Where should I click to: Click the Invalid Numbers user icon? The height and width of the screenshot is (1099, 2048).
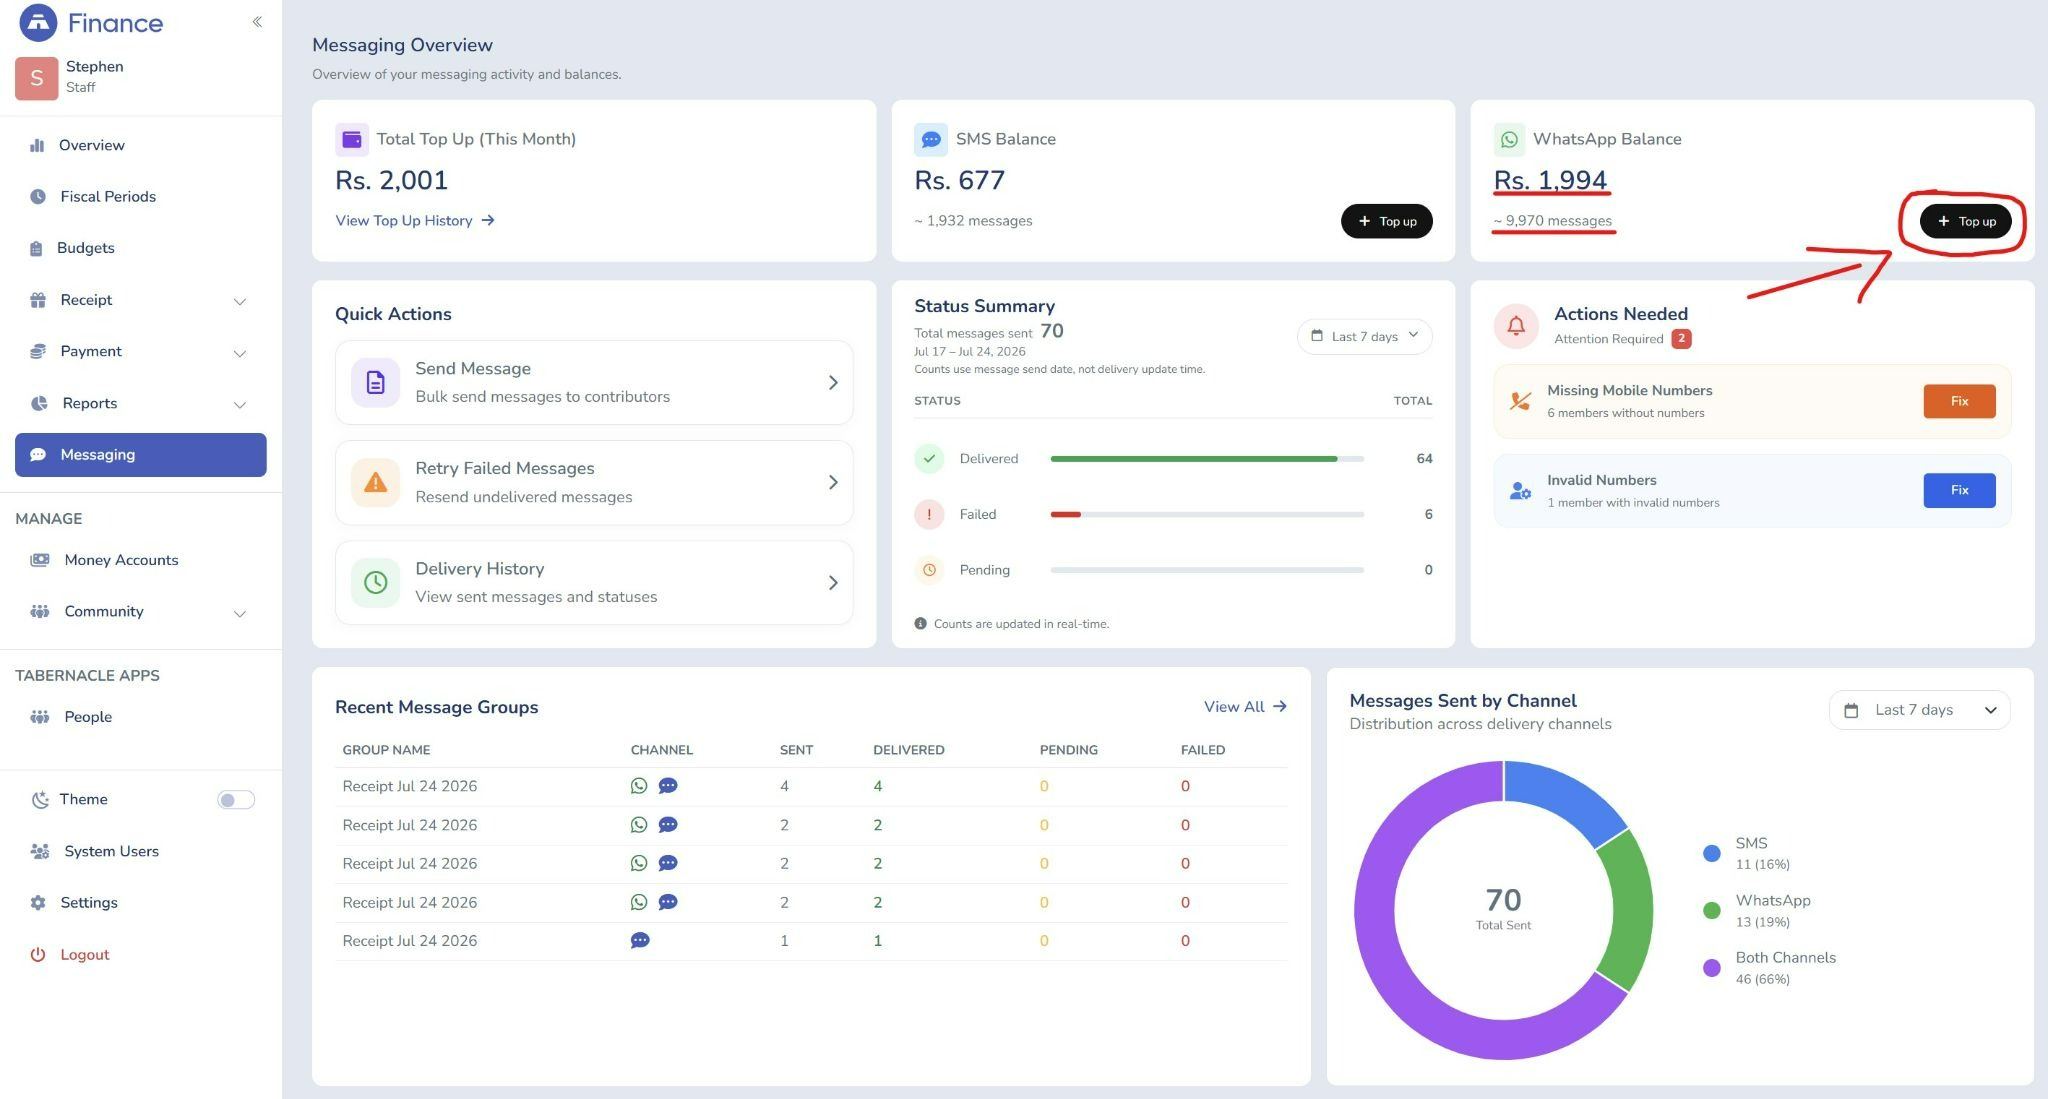1520,491
